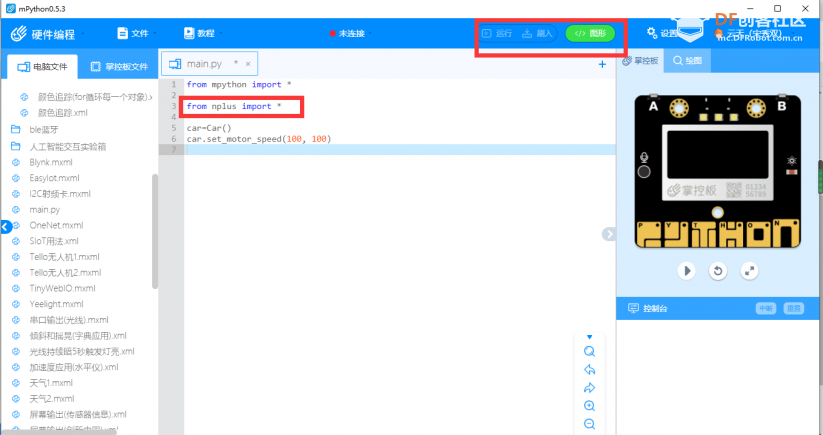Open the 教程 menu
823x435 pixels.
click(203, 33)
